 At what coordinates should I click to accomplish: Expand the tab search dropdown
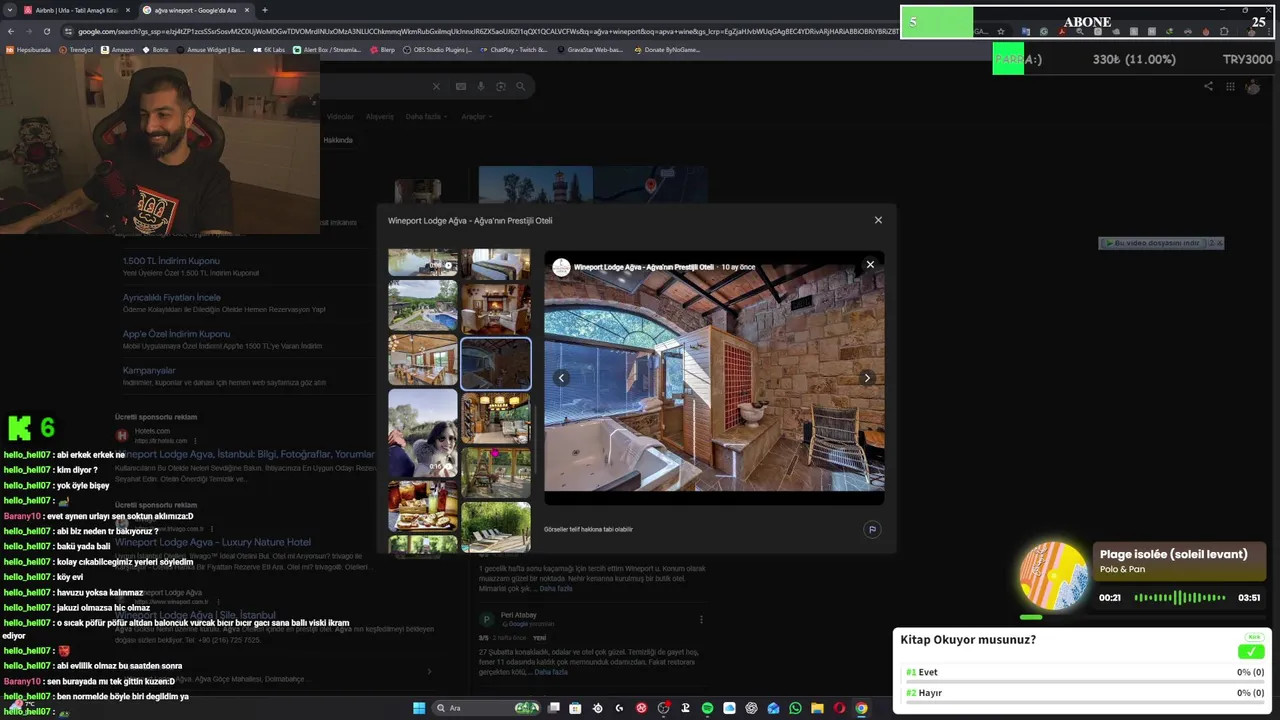click(x=10, y=10)
